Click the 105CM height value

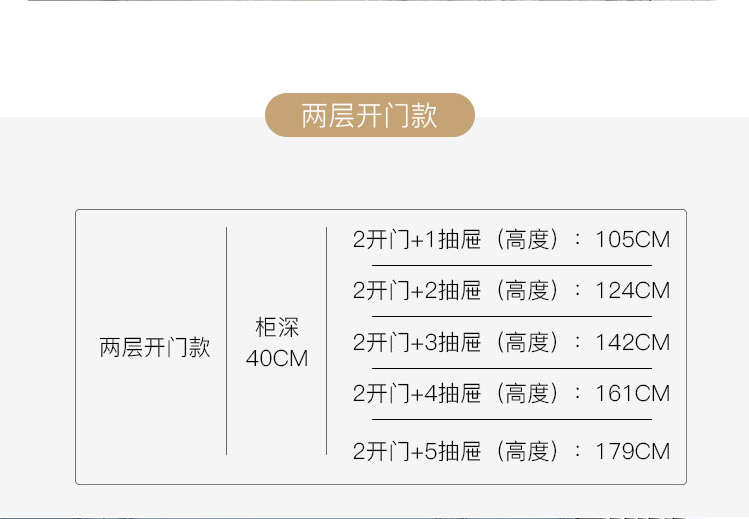[x=632, y=240]
